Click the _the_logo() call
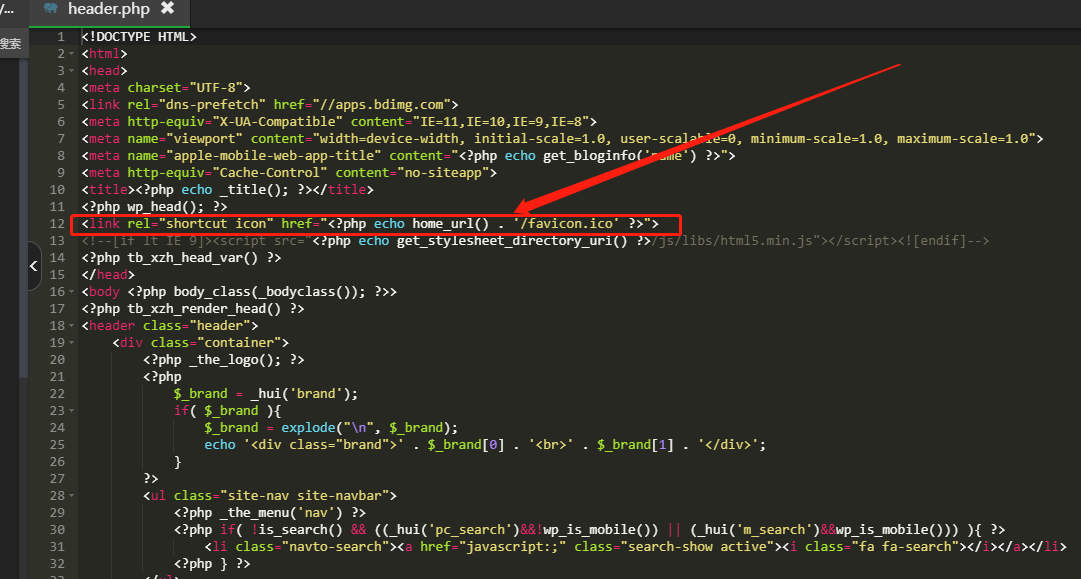1081x579 pixels. [235, 360]
